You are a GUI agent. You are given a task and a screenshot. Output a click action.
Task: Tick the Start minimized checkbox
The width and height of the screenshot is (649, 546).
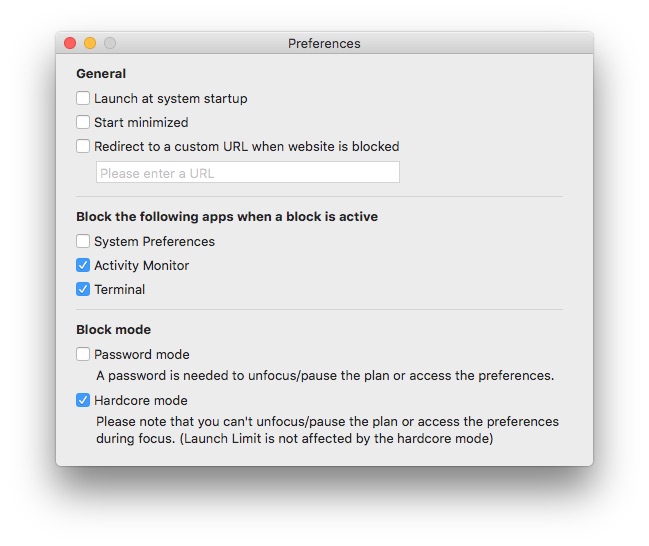click(83, 123)
